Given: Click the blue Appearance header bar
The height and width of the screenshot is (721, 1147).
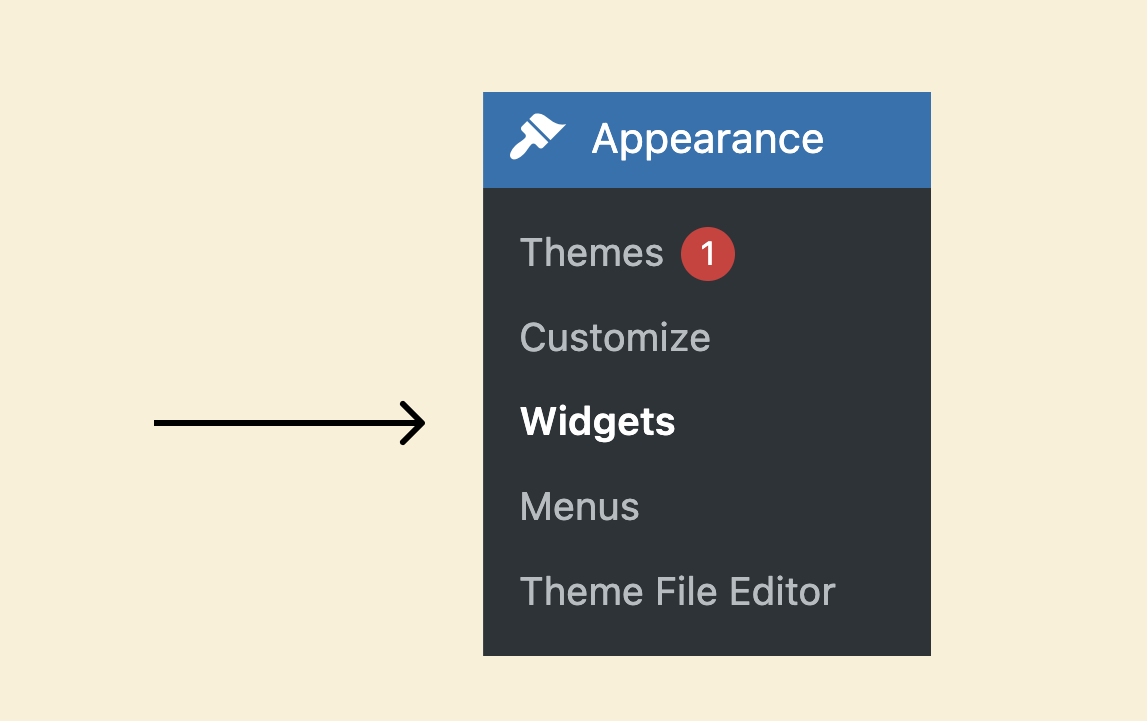Looking at the screenshot, I should click(x=707, y=140).
